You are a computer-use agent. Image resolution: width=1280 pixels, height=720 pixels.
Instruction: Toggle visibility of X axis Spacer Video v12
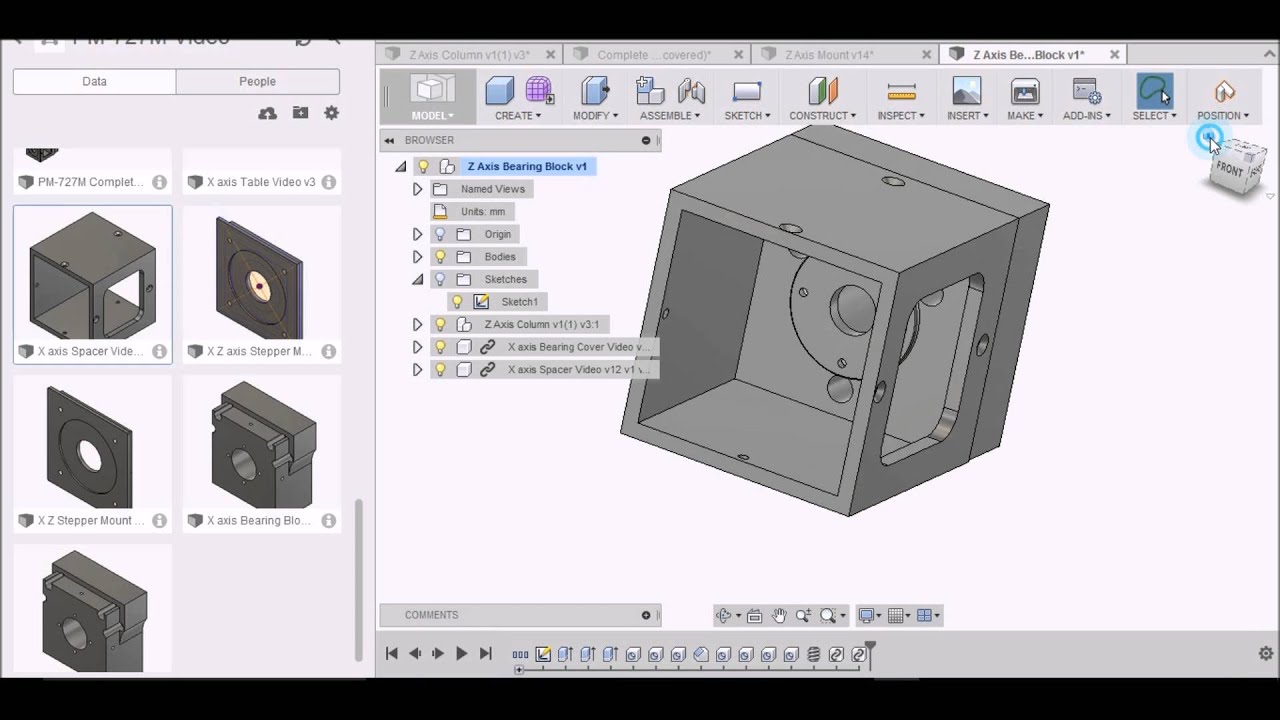click(440, 370)
